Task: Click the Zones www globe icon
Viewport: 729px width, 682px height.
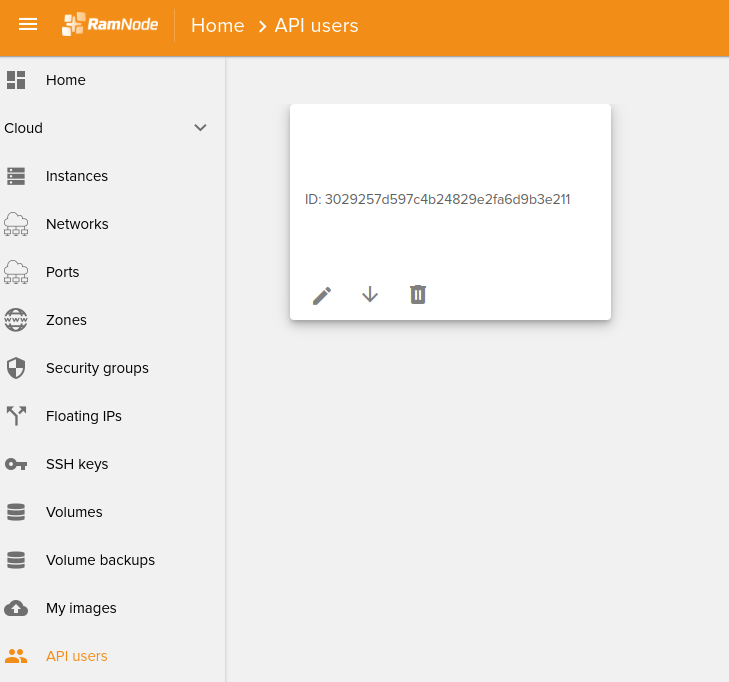Action: pyautogui.click(x=16, y=320)
